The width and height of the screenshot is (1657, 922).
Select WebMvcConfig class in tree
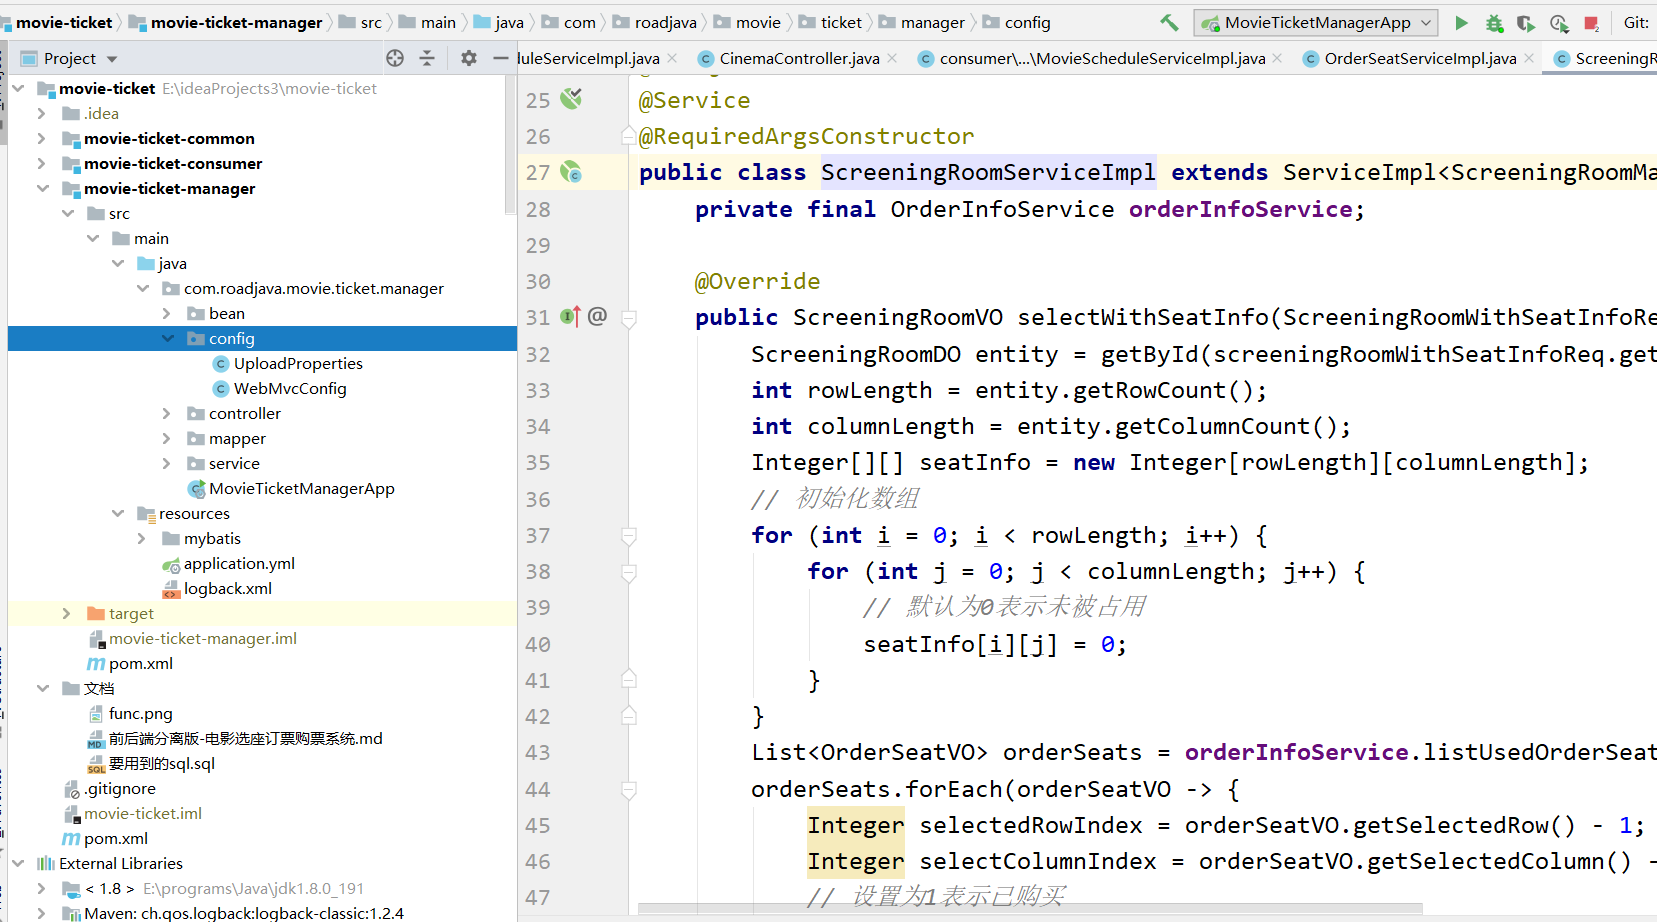tap(290, 388)
